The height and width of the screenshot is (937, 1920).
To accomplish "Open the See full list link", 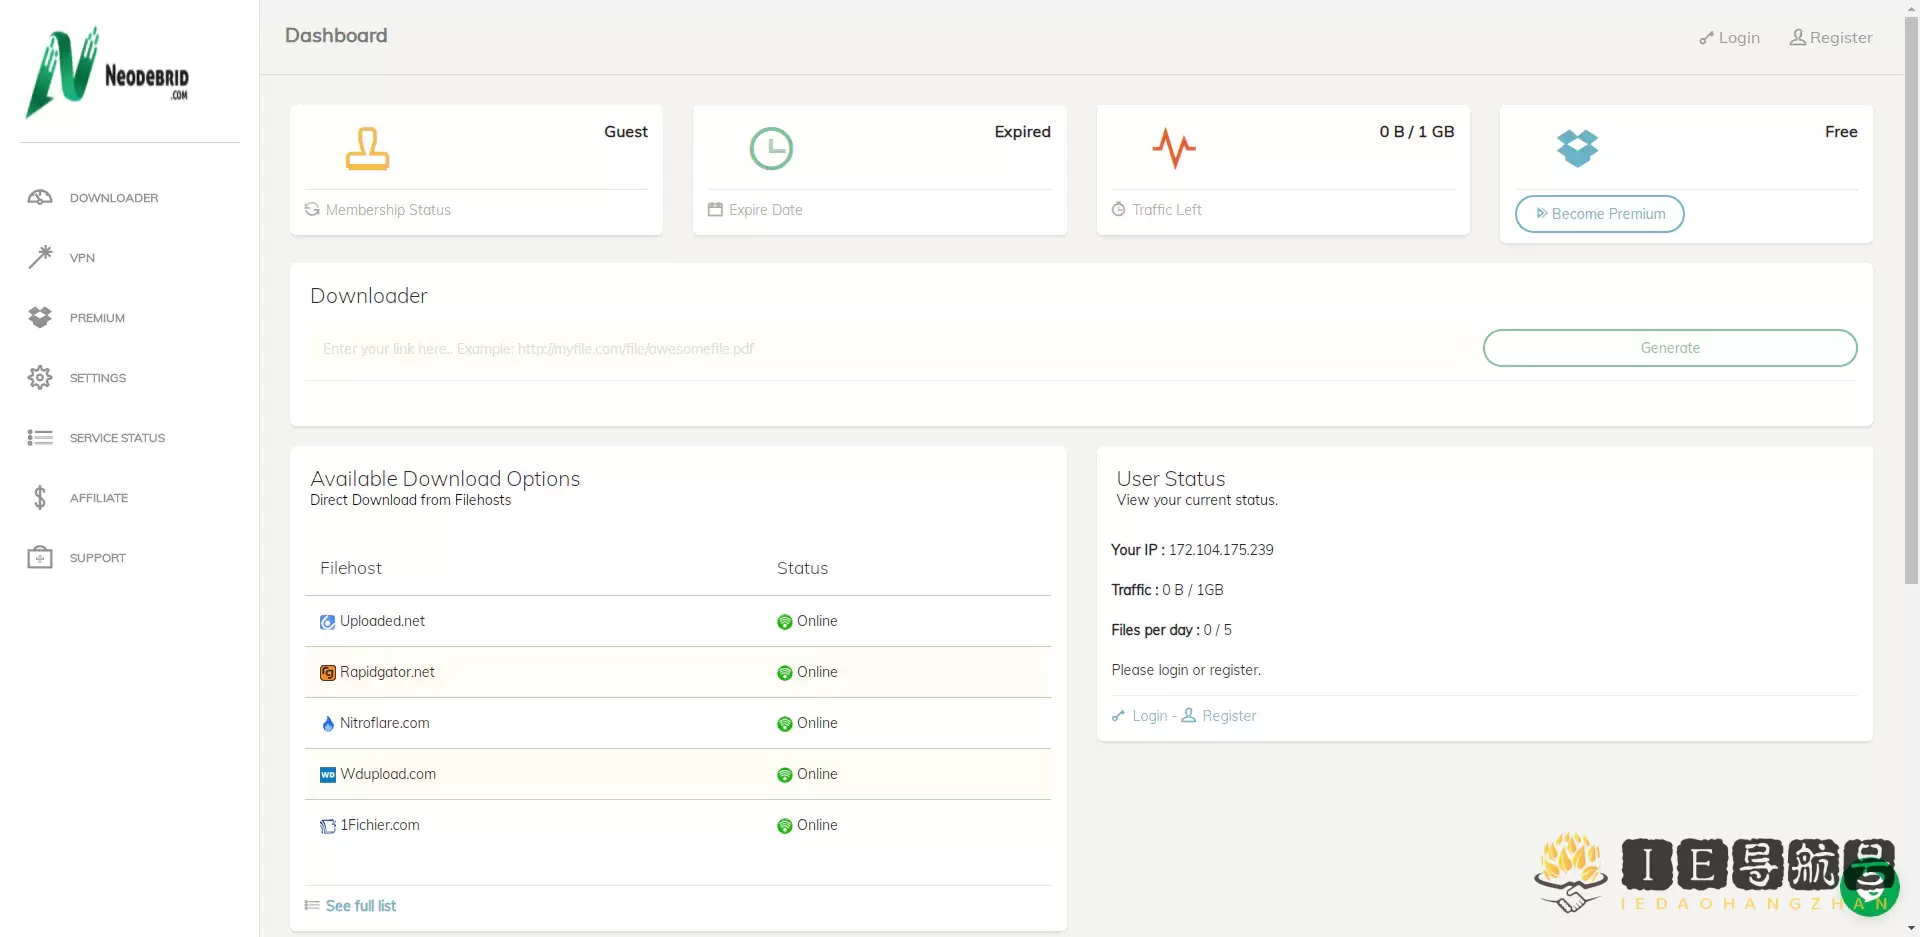I will coord(360,906).
